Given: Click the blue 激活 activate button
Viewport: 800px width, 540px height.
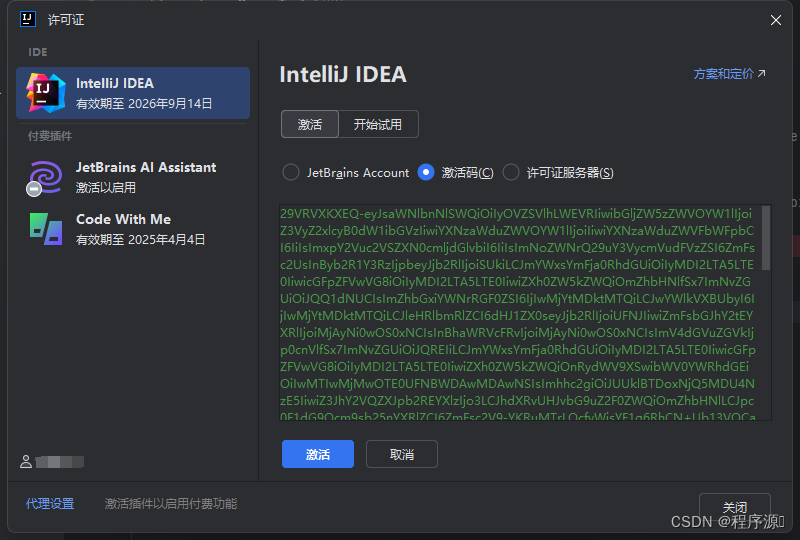Looking at the screenshot, I should point(318,454).
